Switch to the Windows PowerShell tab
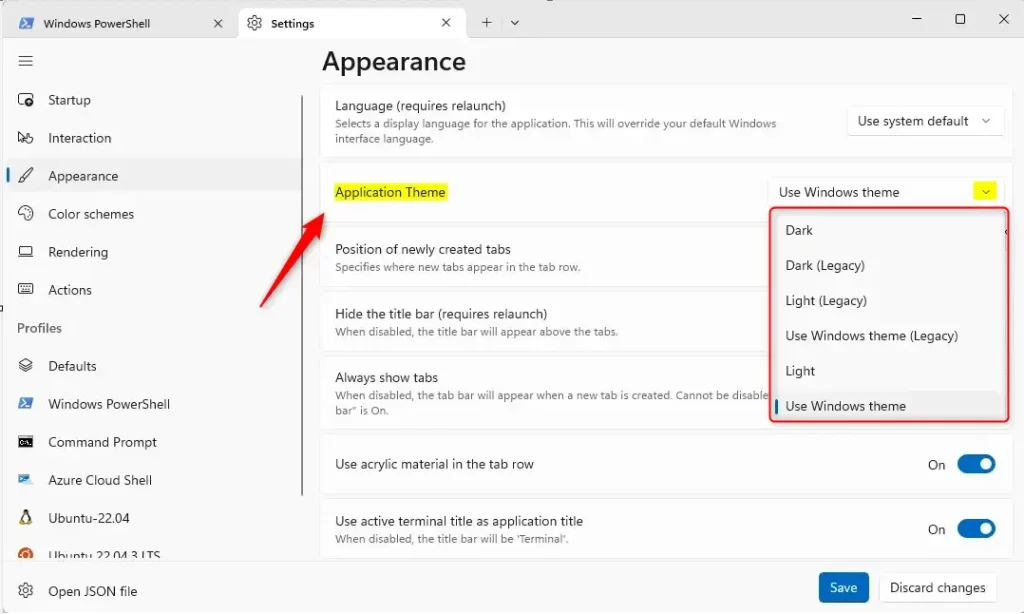 pos(121,24)
